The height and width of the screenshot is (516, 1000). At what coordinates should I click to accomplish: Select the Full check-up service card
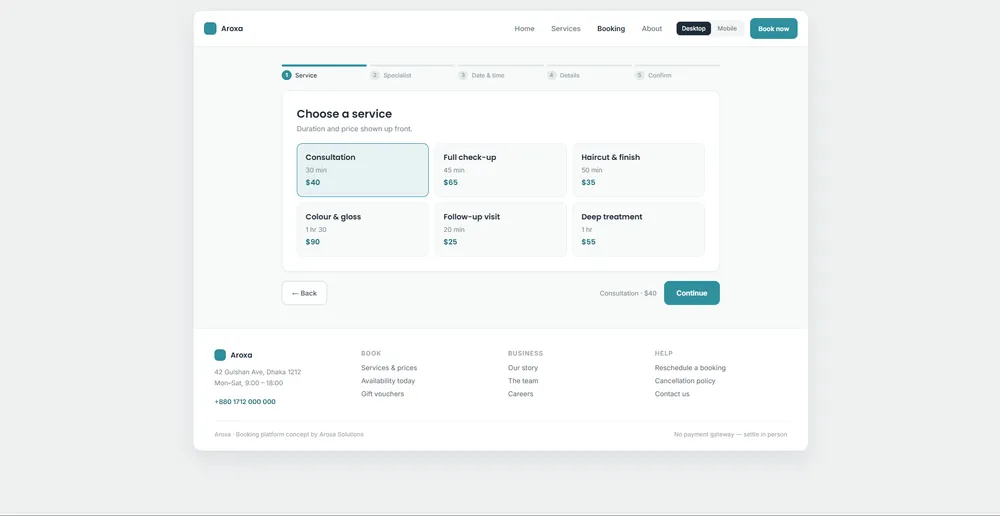[501, 170]
